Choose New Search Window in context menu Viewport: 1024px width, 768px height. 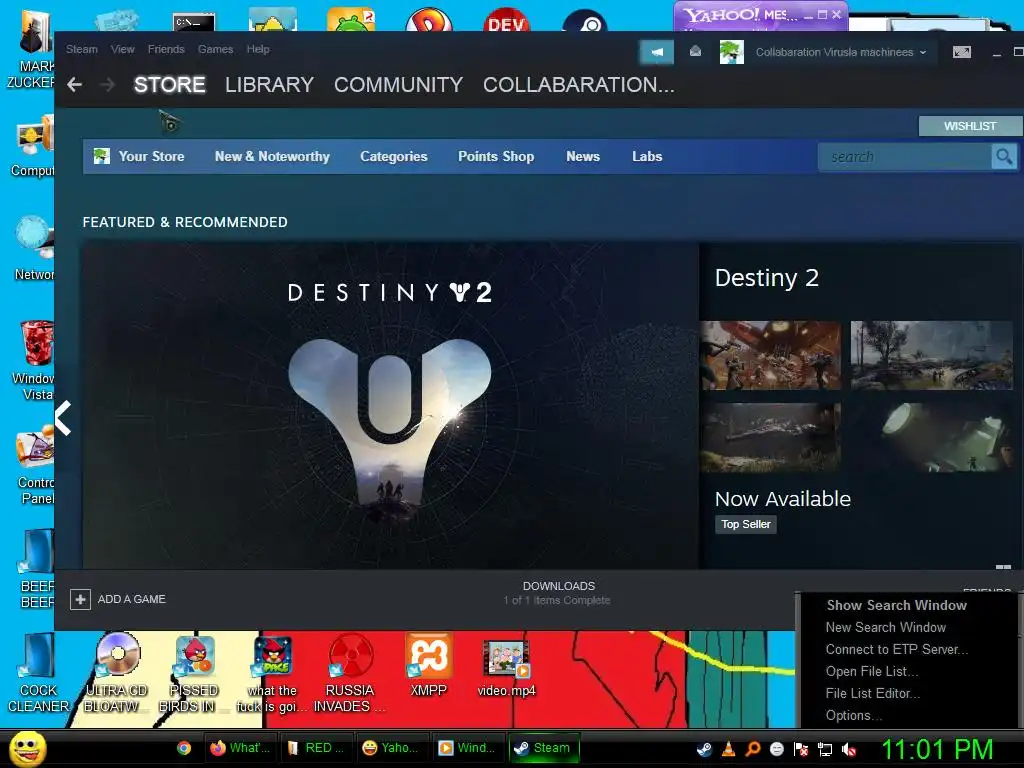coord(886,628)
